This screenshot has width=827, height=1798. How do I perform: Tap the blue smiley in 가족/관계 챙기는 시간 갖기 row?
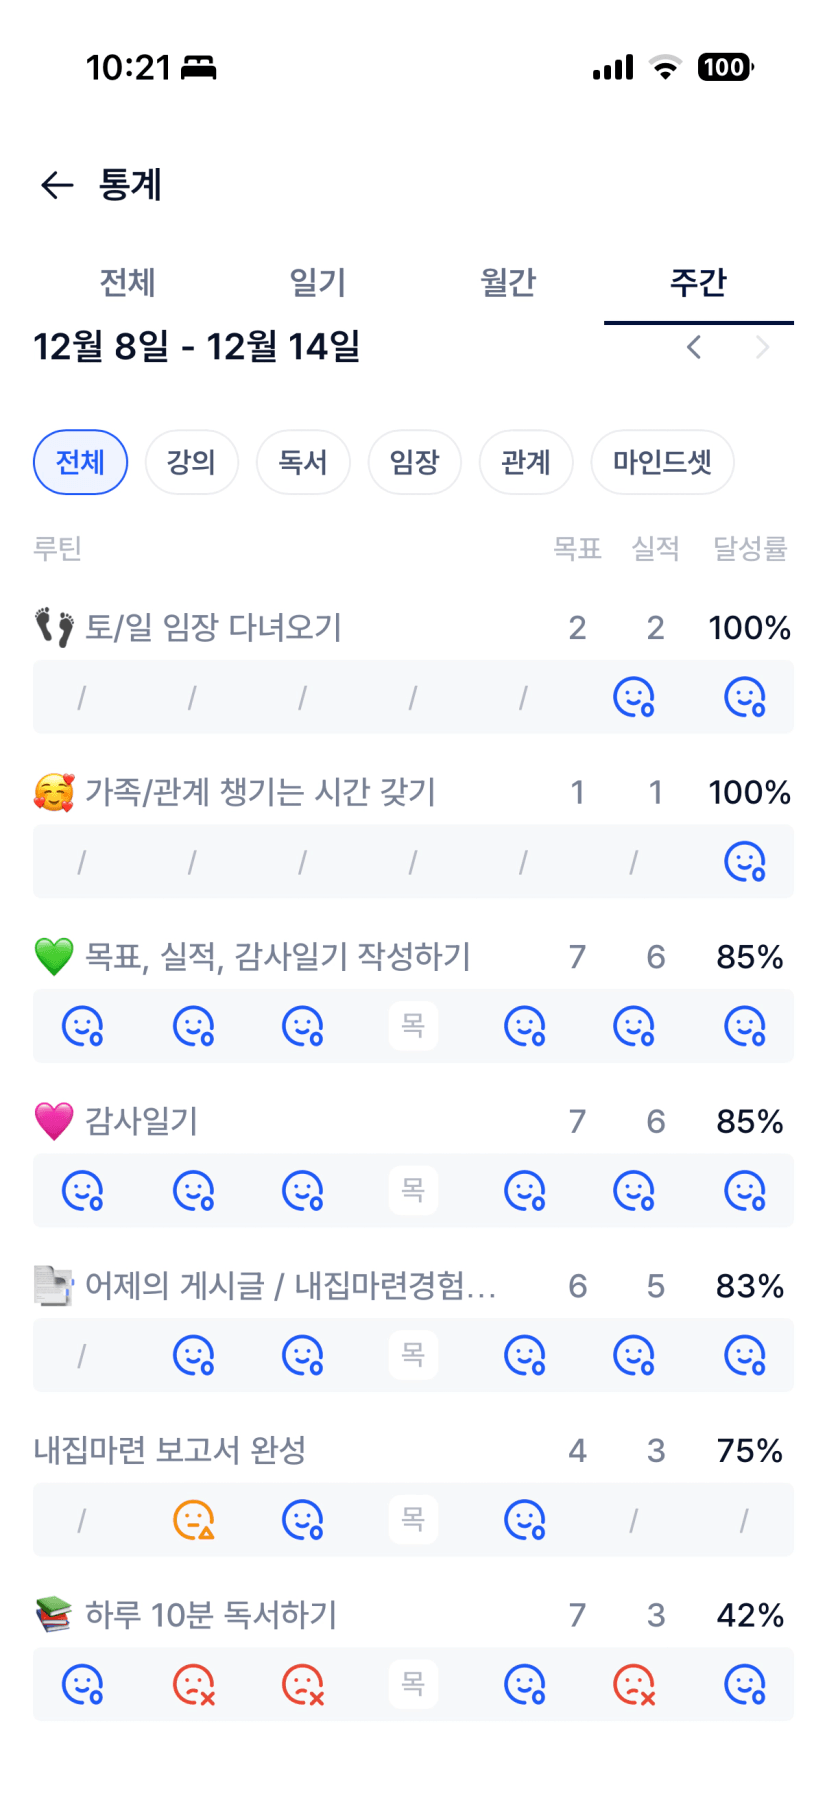[744, 862]
